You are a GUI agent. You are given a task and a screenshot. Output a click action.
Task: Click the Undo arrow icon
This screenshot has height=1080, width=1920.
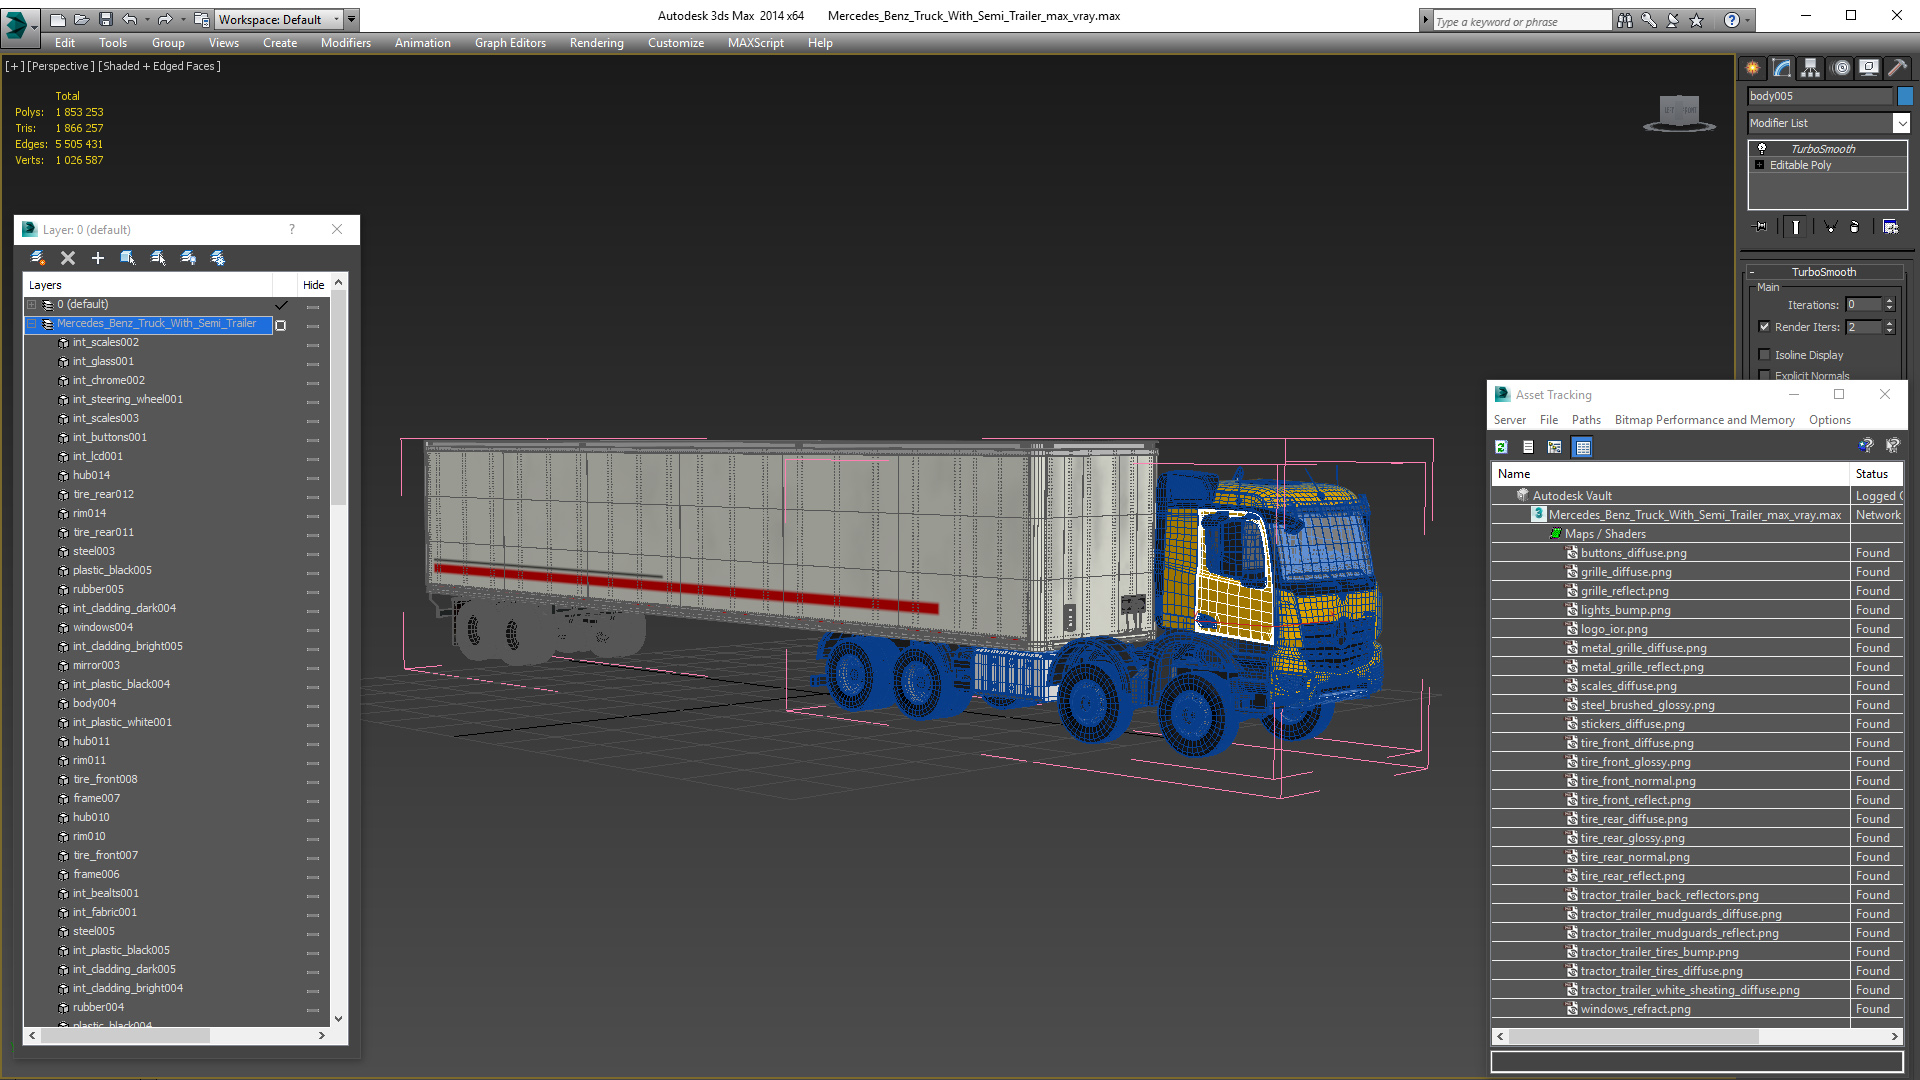coord(129,19)
